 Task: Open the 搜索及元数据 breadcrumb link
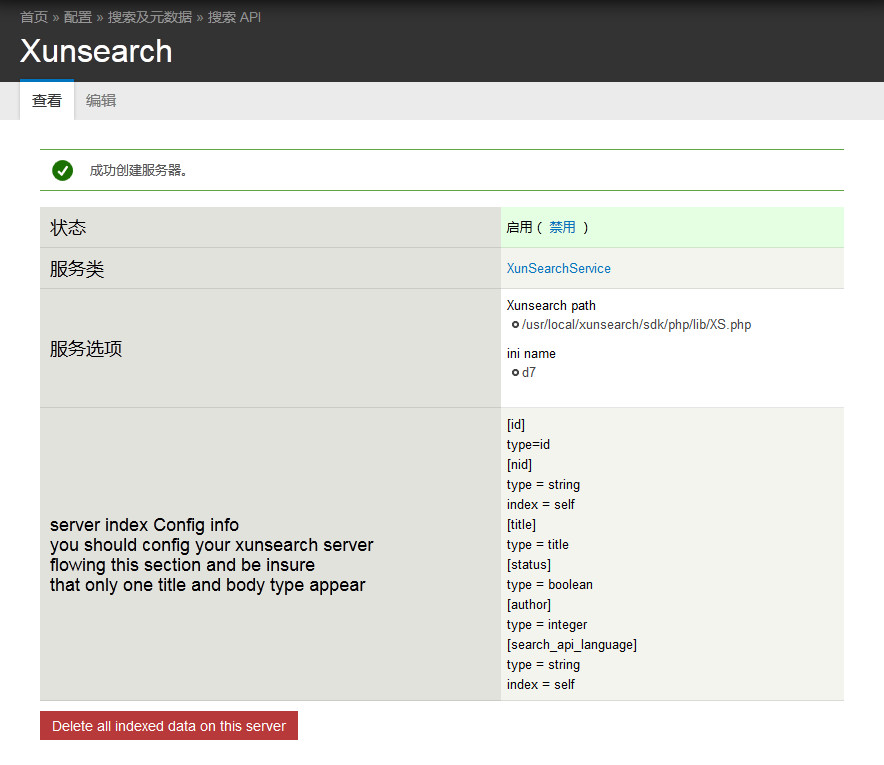coord(150,17)
